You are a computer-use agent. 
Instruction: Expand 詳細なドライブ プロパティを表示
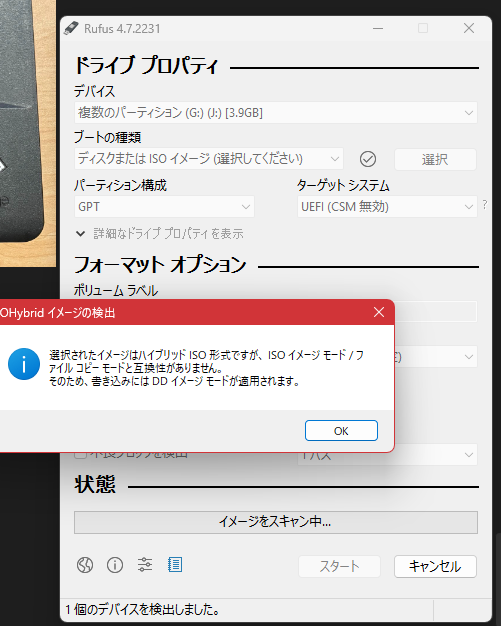(160, 234)
